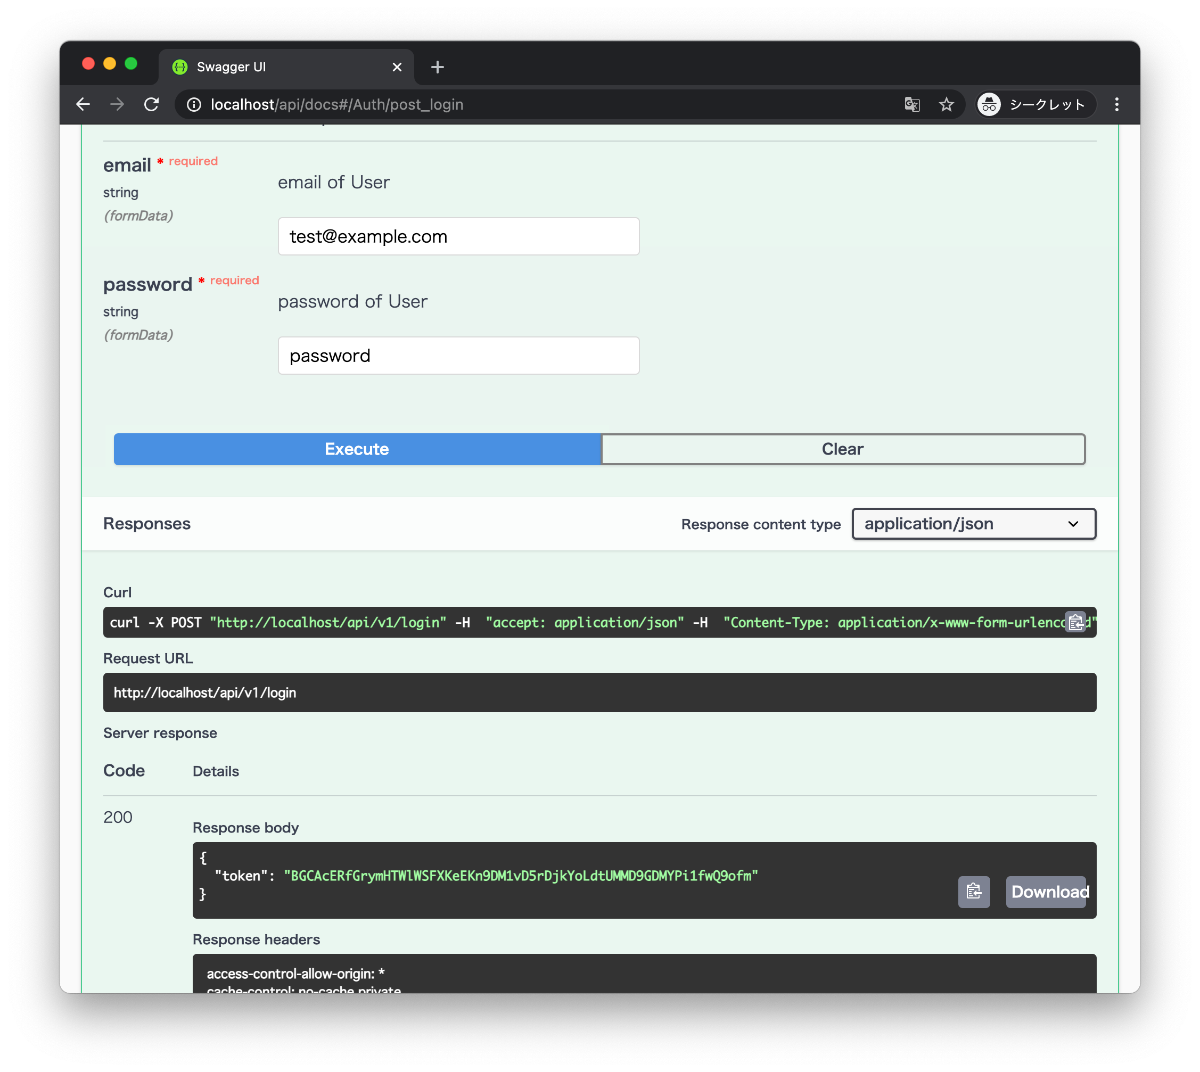
Task: Click the Curl label
Action: coord(118,592)
